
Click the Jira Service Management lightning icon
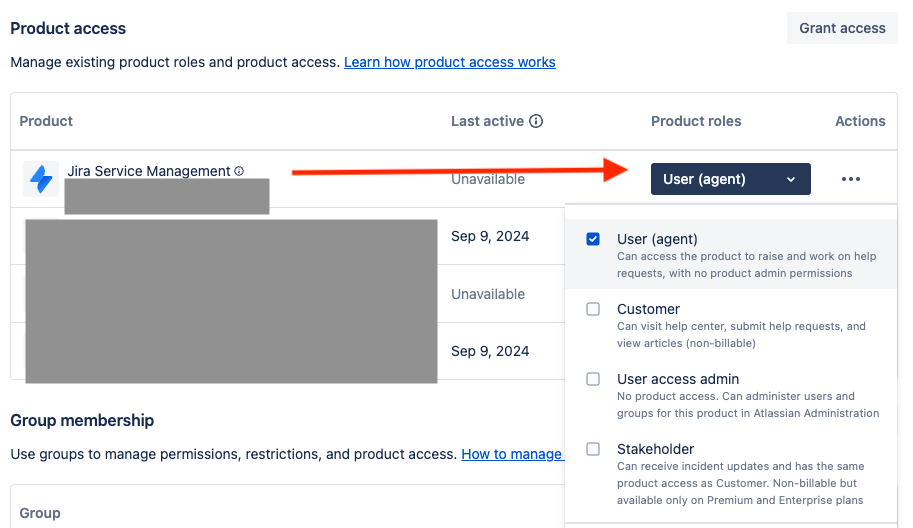[x=41, y=179]
